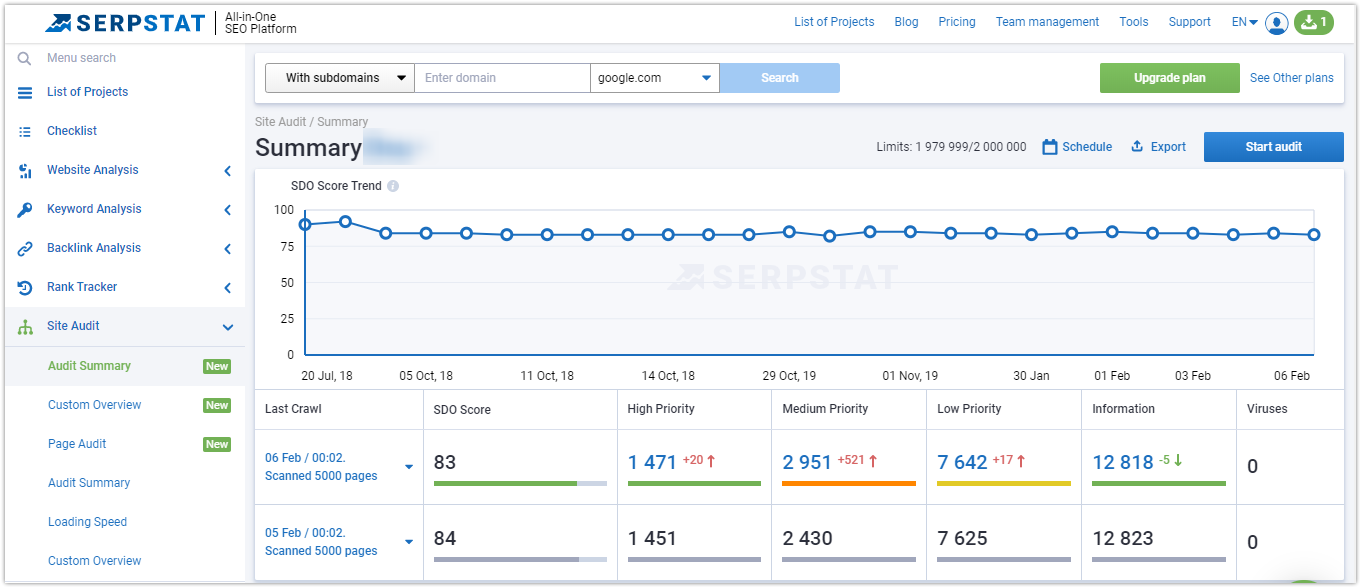Focus the Enter domain input field
Image resolution: width=1361 pixels, height=588 pixels.
pos(501,78)
